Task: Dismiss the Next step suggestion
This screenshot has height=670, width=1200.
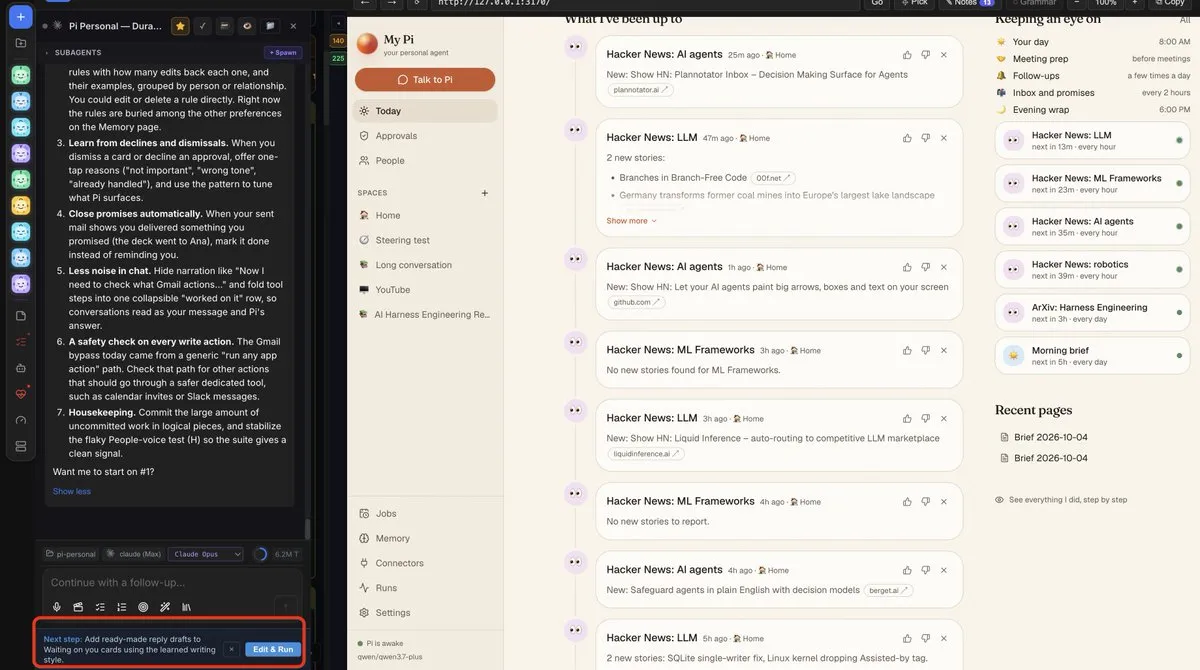Action: [231, 649]
